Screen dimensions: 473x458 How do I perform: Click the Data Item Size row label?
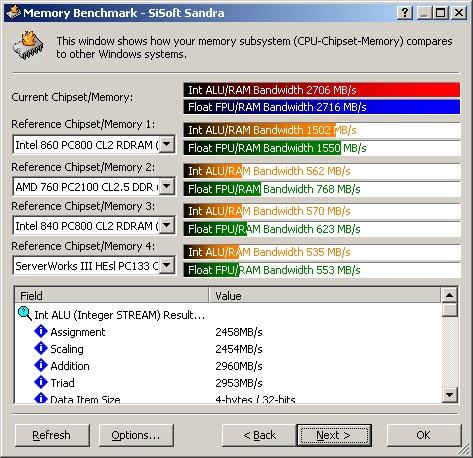85,399
